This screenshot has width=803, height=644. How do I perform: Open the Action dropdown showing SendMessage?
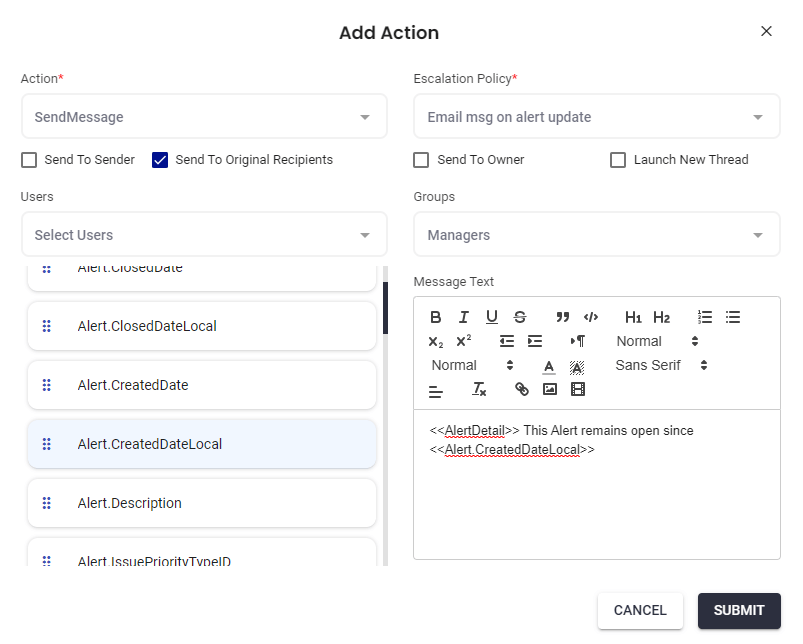(x=204, y=117)
